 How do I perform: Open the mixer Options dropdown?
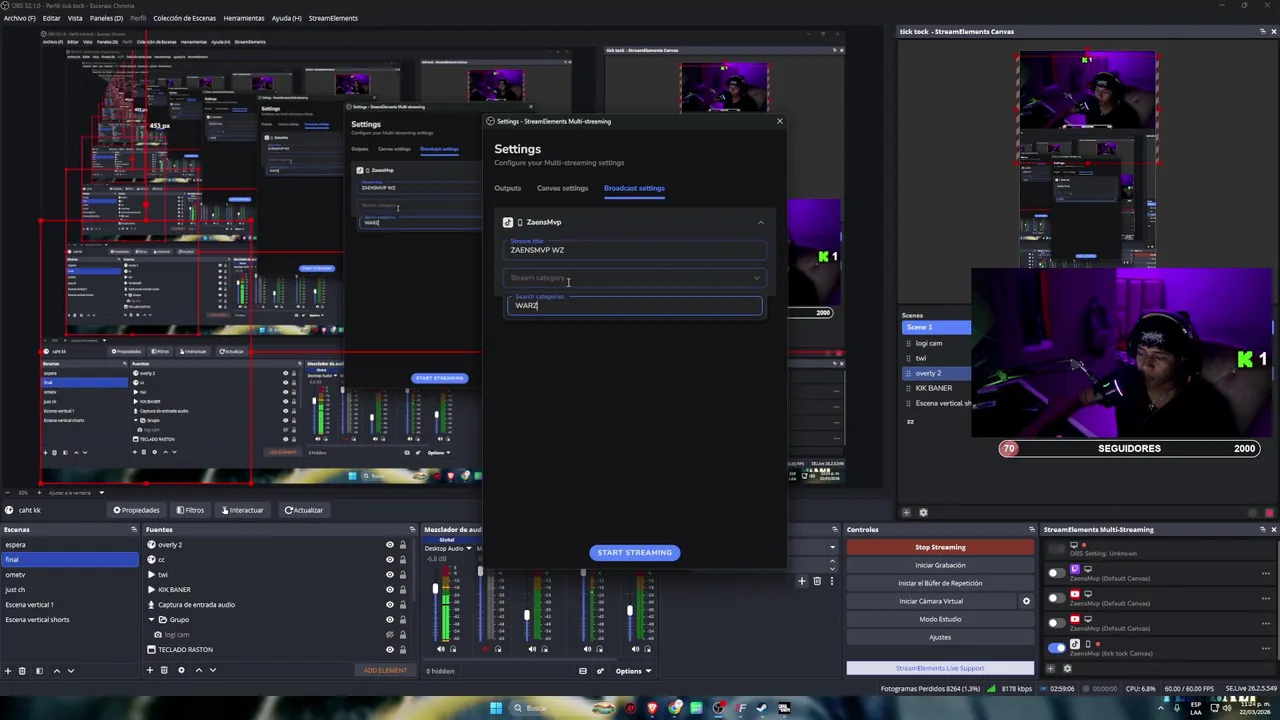pos(633,671)
